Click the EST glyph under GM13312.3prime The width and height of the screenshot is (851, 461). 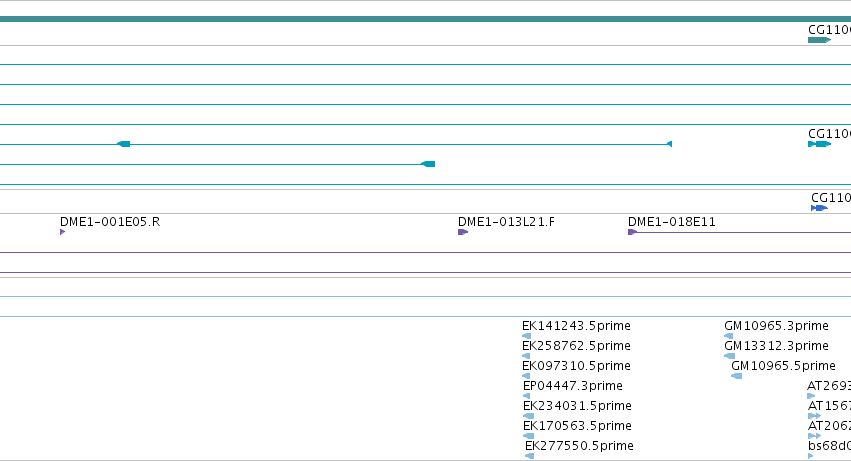[729, 356]
